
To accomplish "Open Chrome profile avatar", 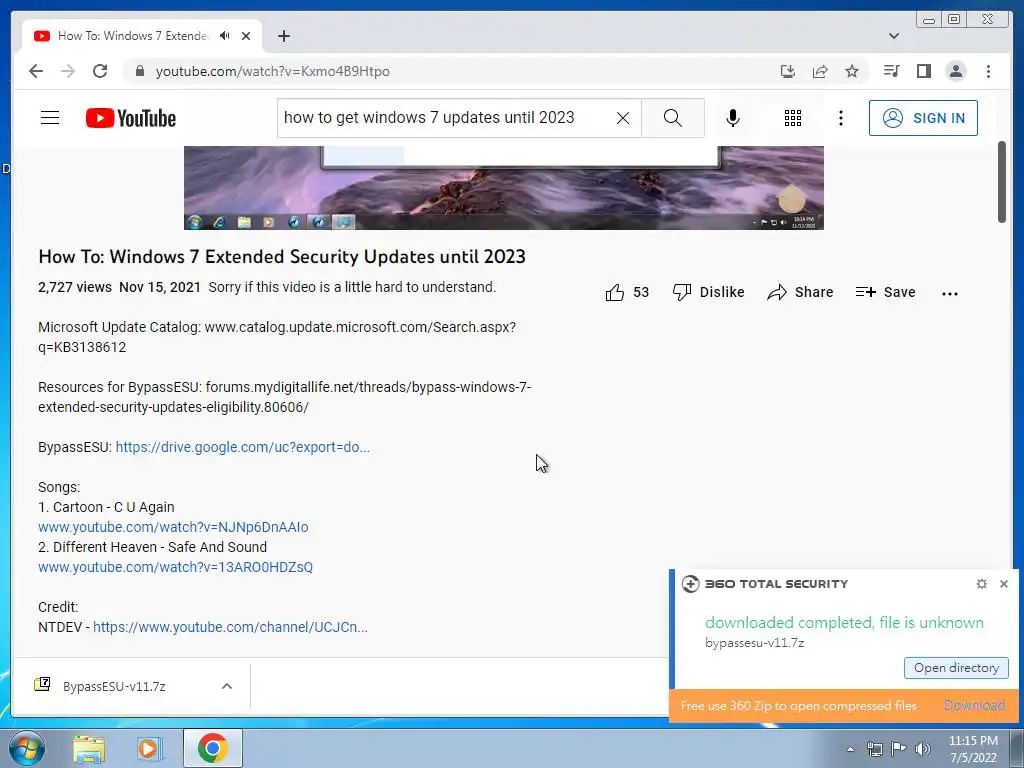I will click(955, 71).
